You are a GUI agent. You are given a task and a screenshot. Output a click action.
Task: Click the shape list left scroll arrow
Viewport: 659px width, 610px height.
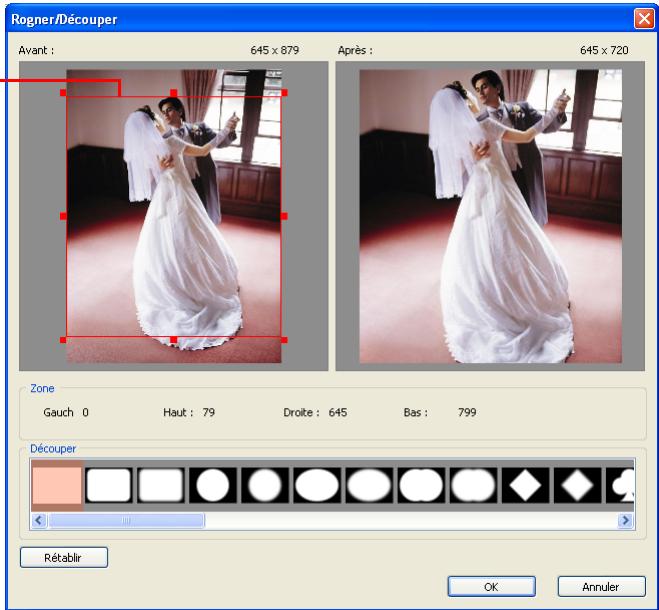pyautogui.click(x=39, y=520)
